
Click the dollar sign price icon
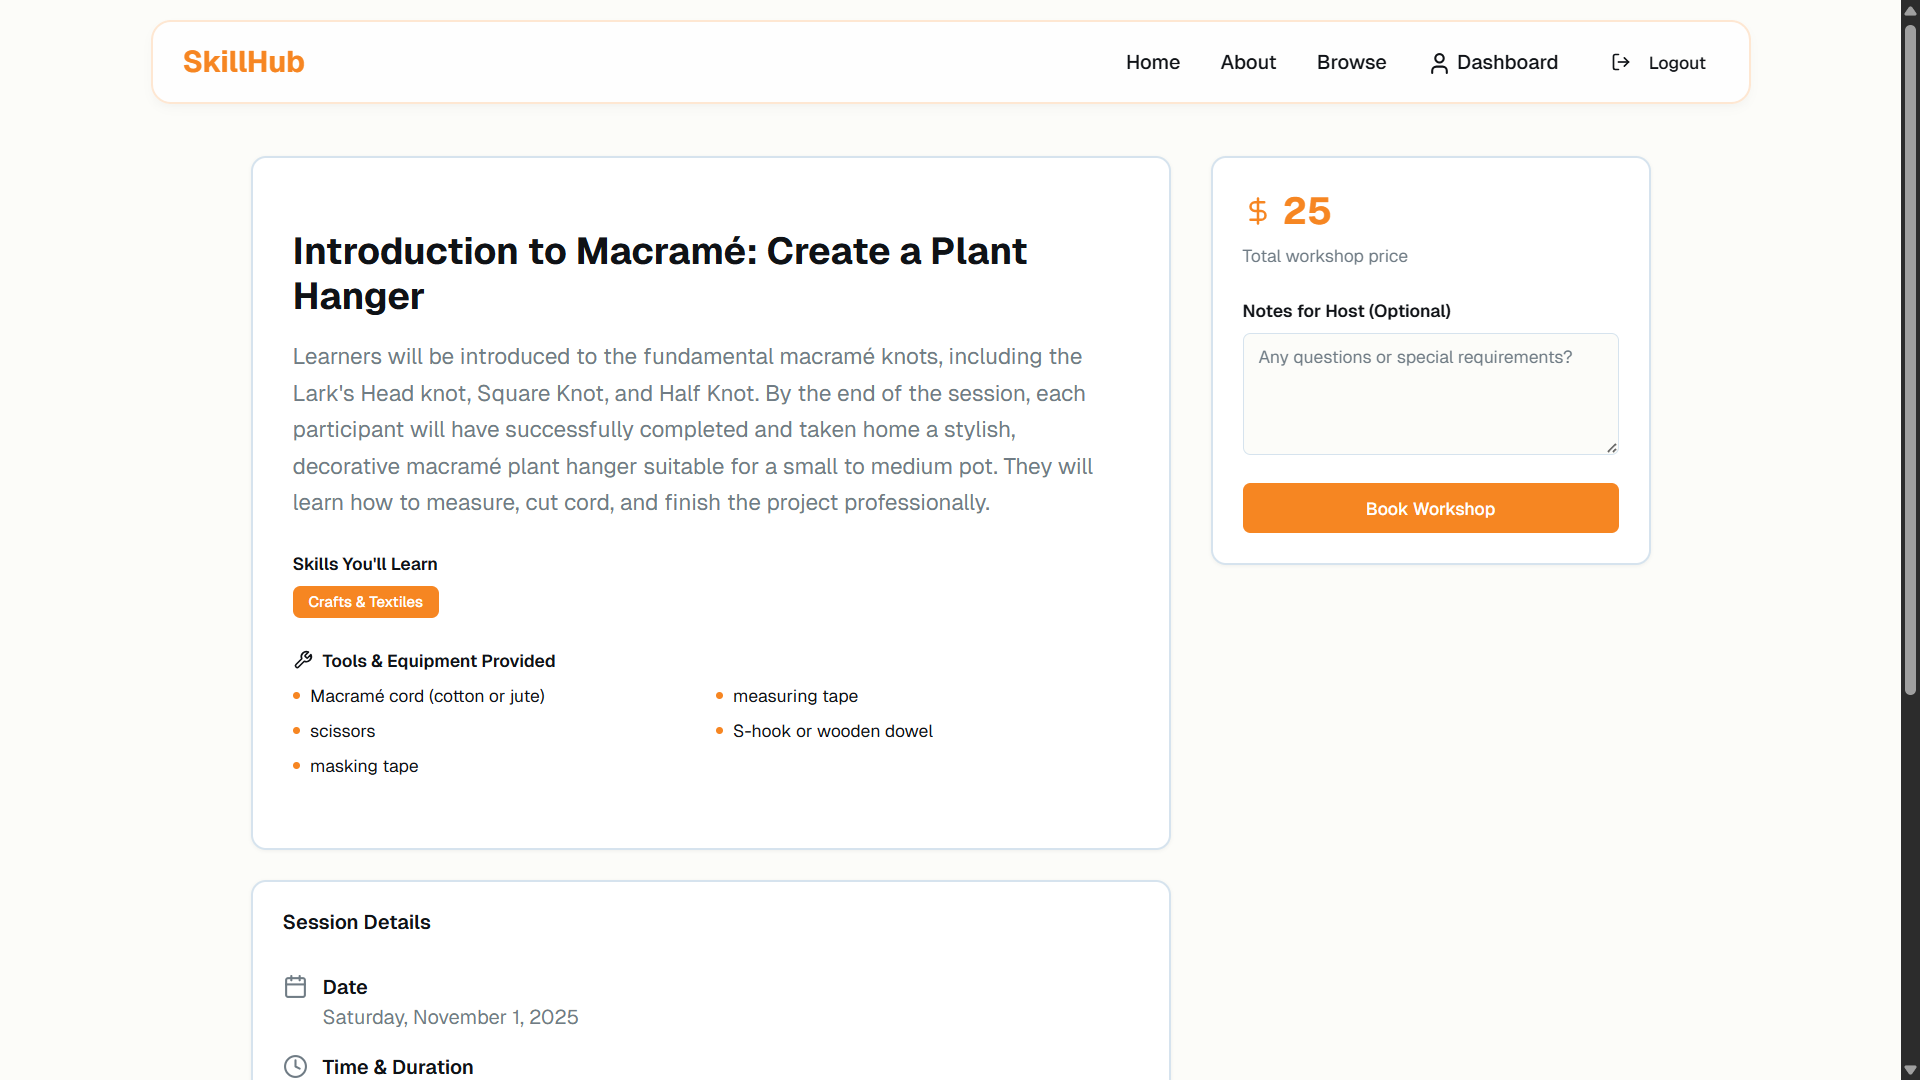[1257, 211]
